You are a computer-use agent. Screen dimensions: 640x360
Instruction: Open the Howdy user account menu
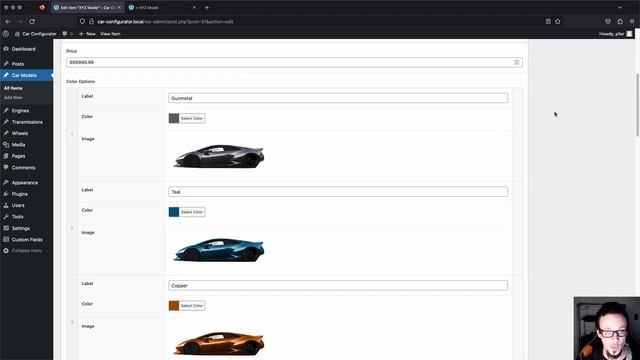(x=616, y=34)
